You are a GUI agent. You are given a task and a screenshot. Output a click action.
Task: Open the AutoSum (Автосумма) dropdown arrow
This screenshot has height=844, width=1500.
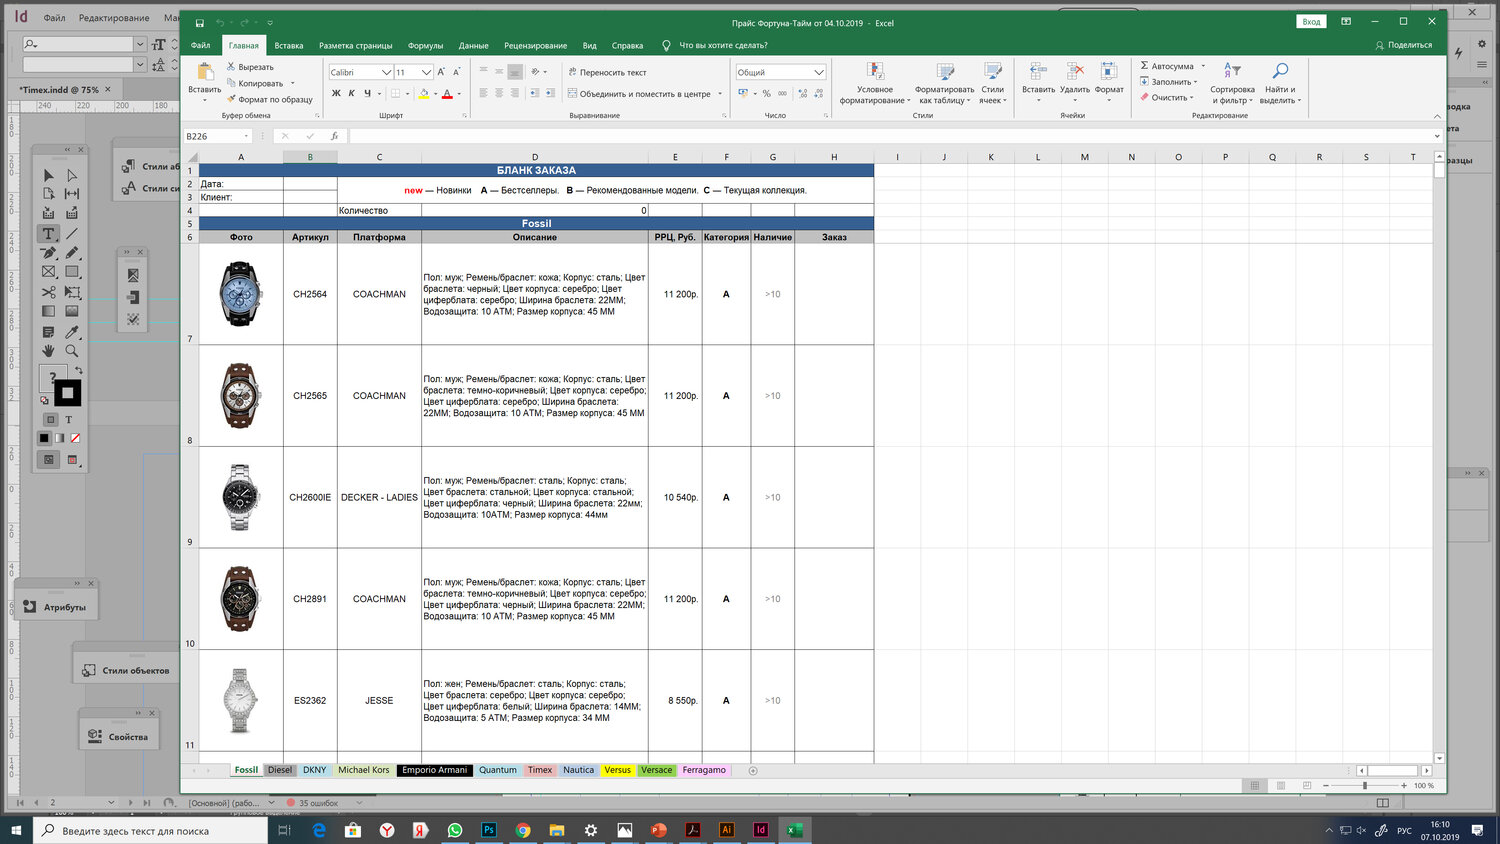(x=1203, y=66)
